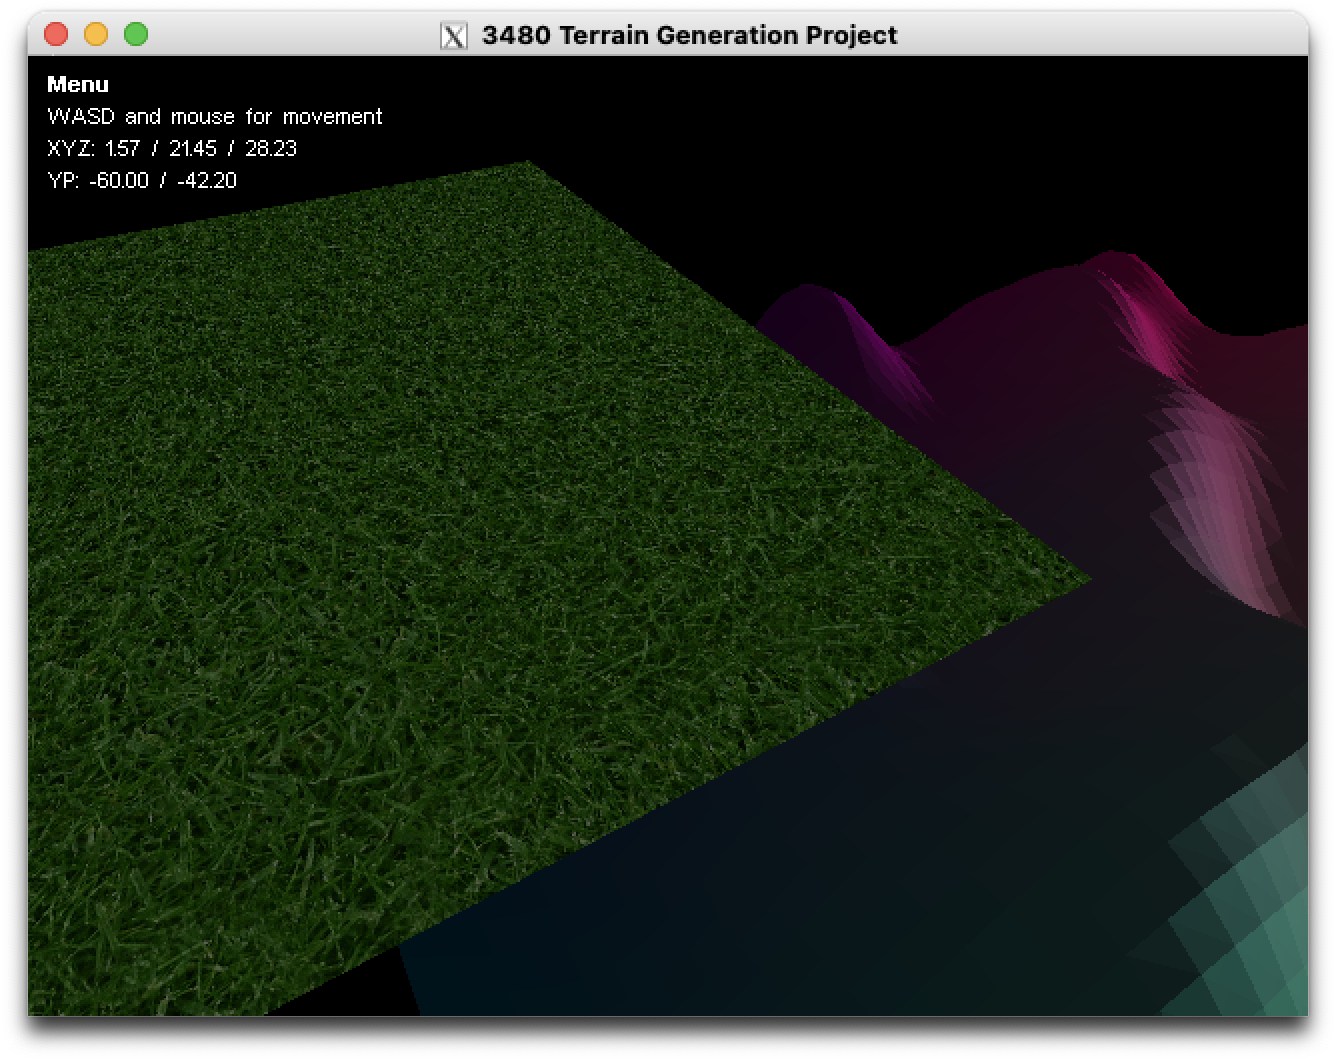Pick the teal pixelated terrain patch
Viewport: 1336px width, 1060px height.
(x=1250, y=900)
